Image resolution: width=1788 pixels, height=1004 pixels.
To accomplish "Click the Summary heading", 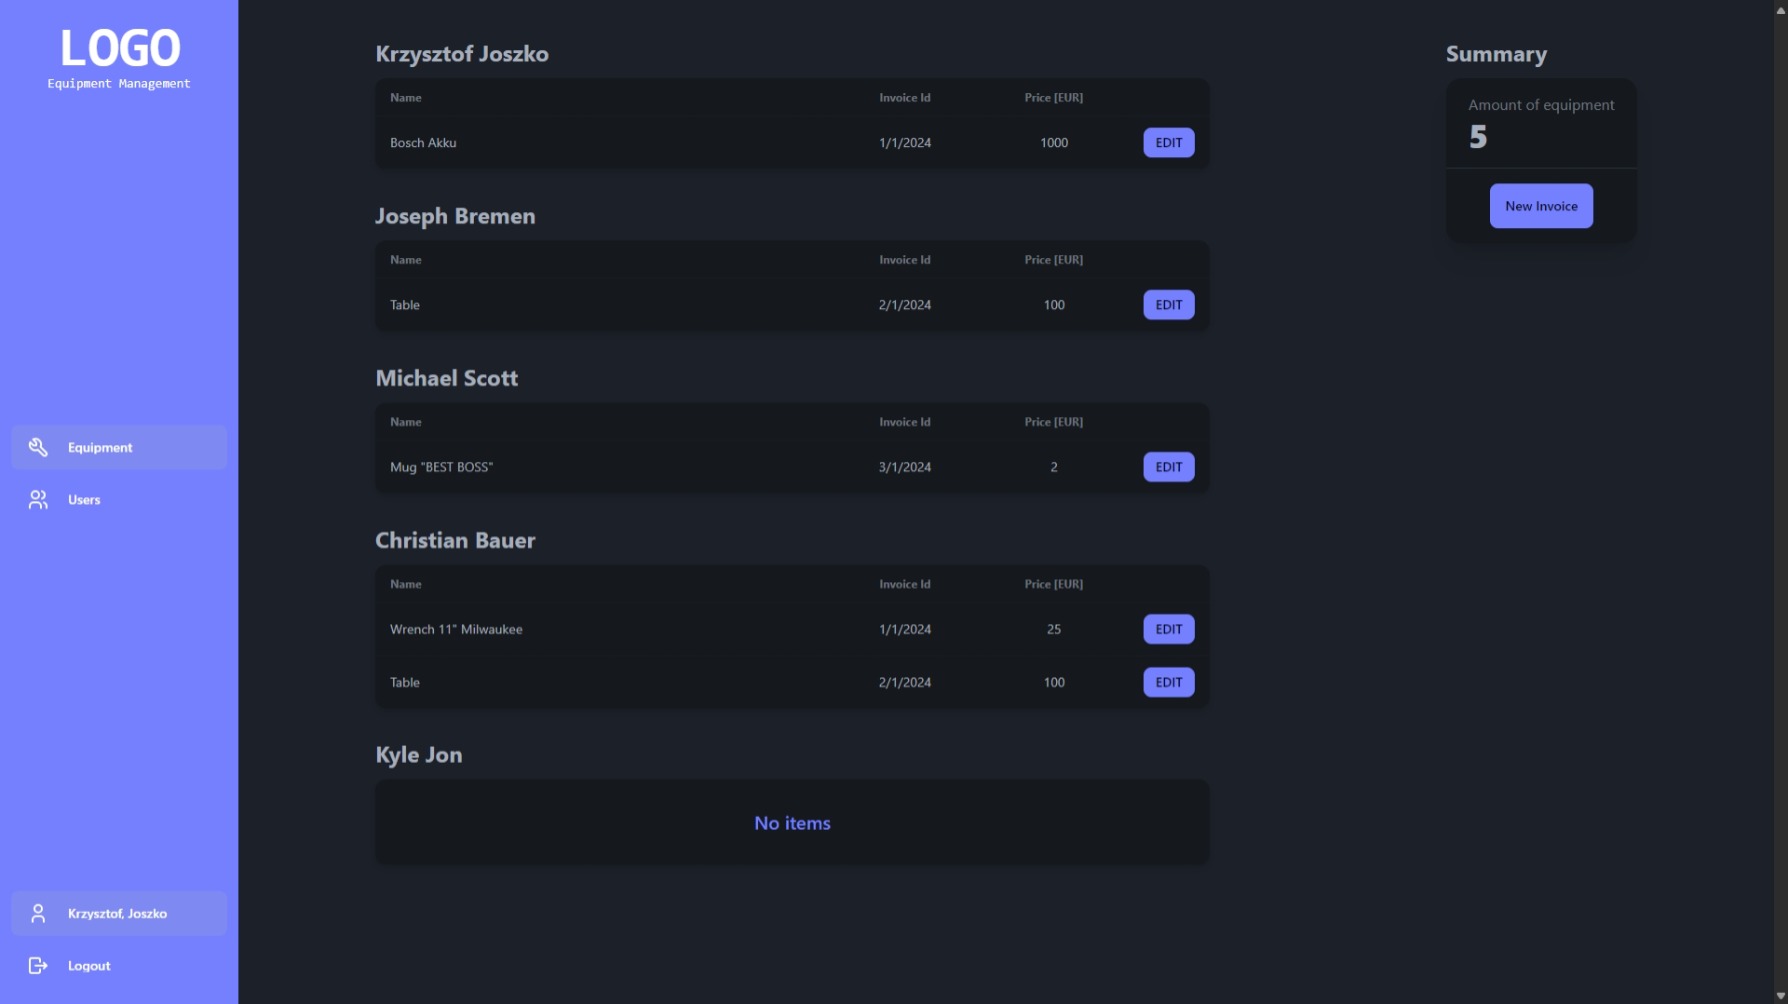I will click(1496, 54).
